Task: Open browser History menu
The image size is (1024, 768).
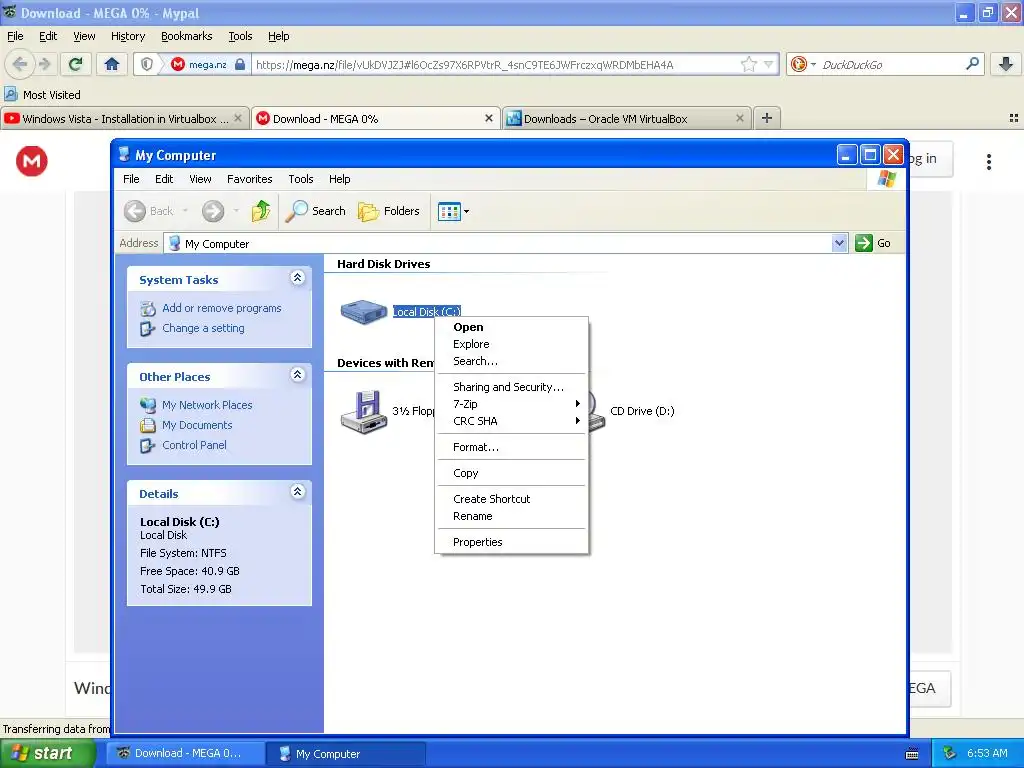Action: [127, 37]
